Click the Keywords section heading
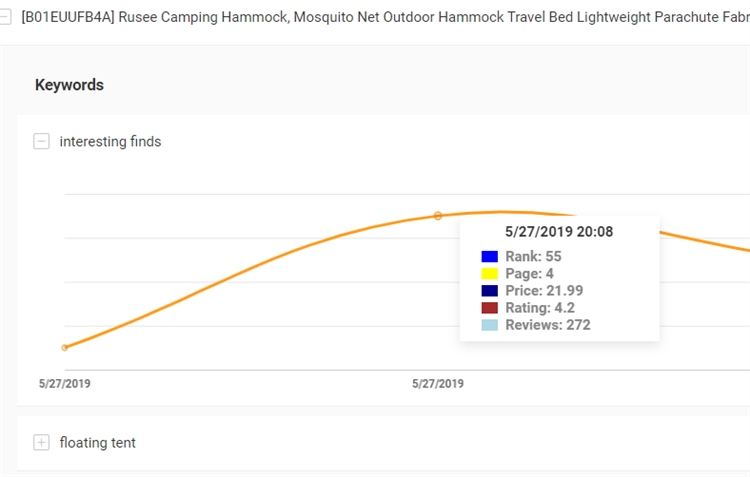 point(69,85)
